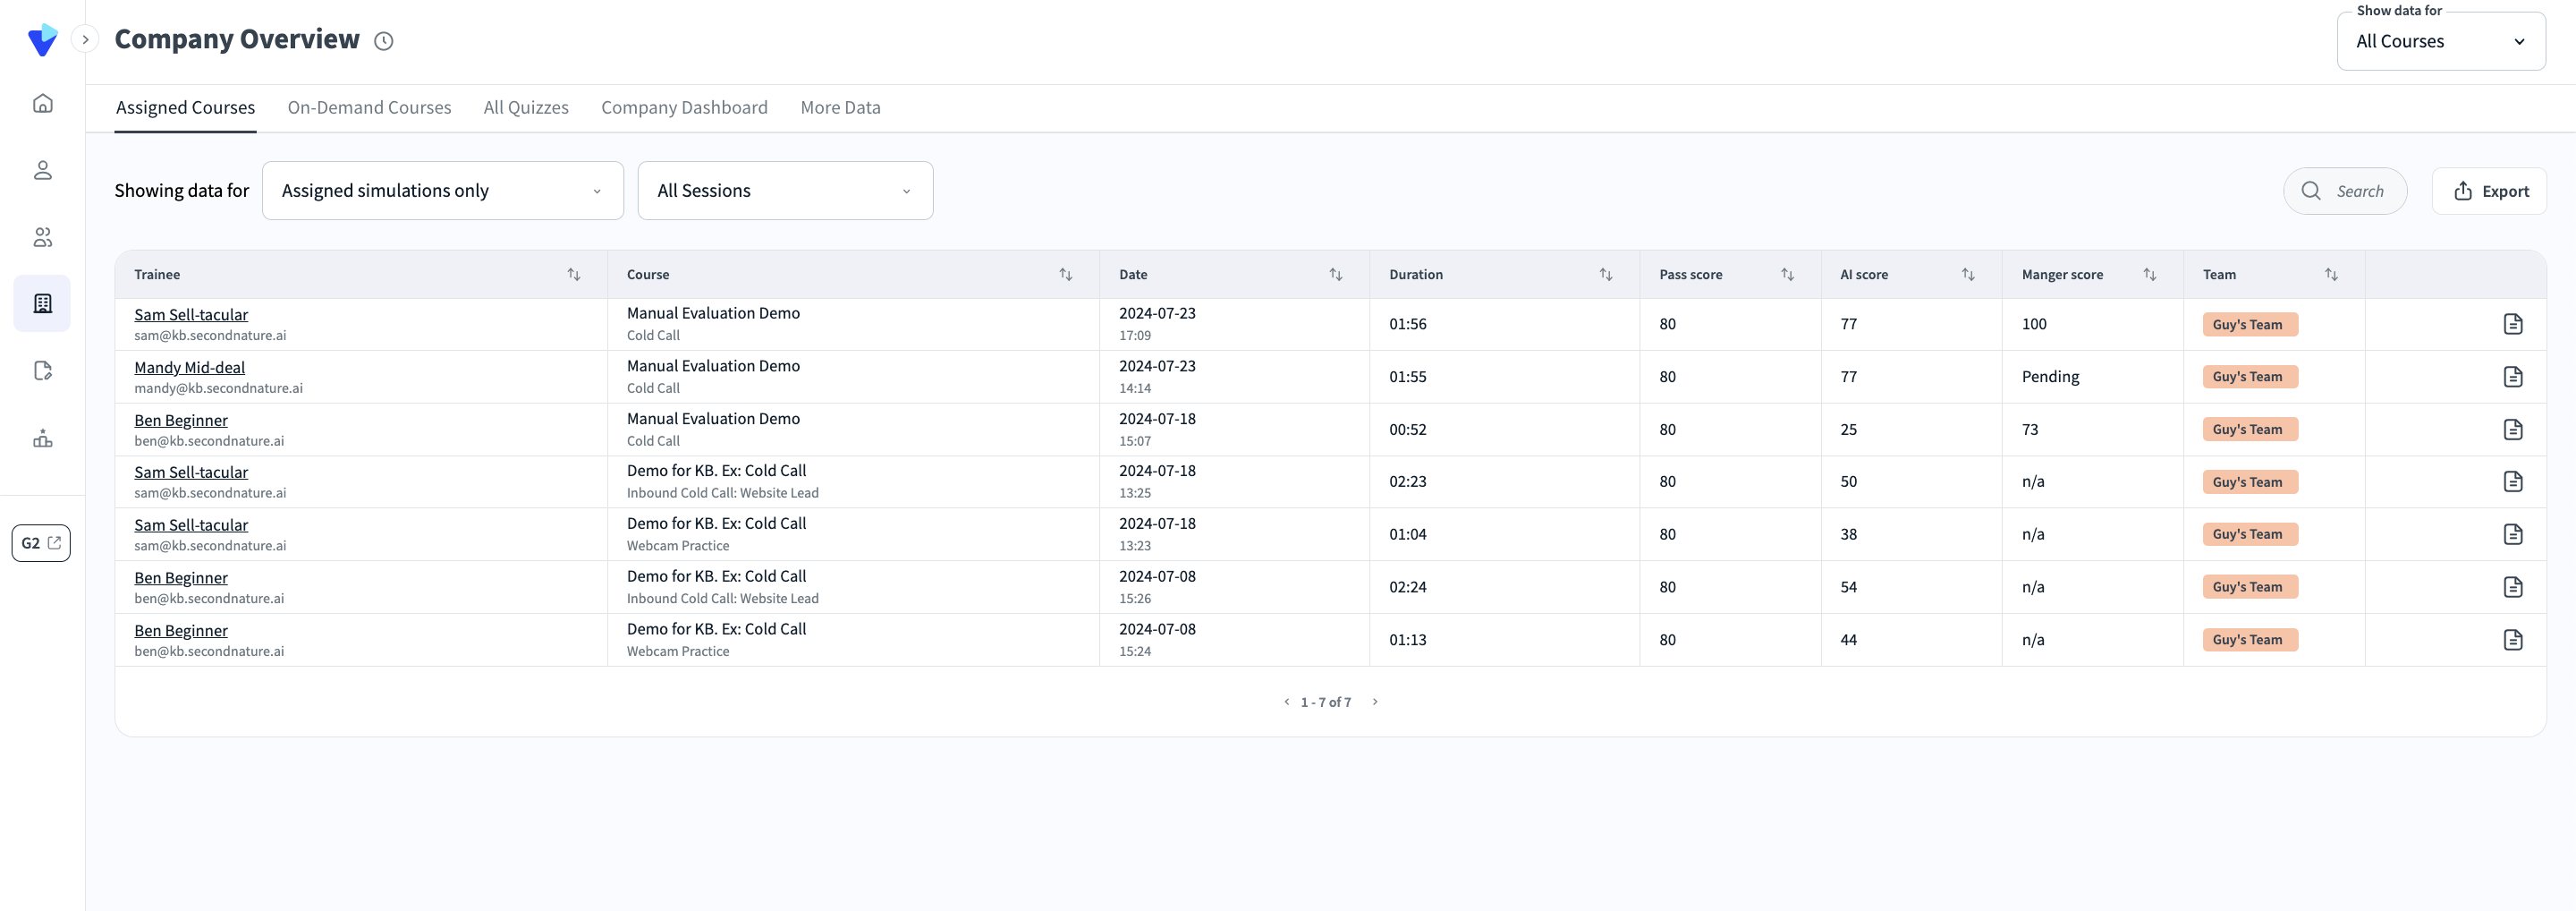Click into the Search field
This screenshot has width=2576, height=911.
click(x=2359, y=191)
